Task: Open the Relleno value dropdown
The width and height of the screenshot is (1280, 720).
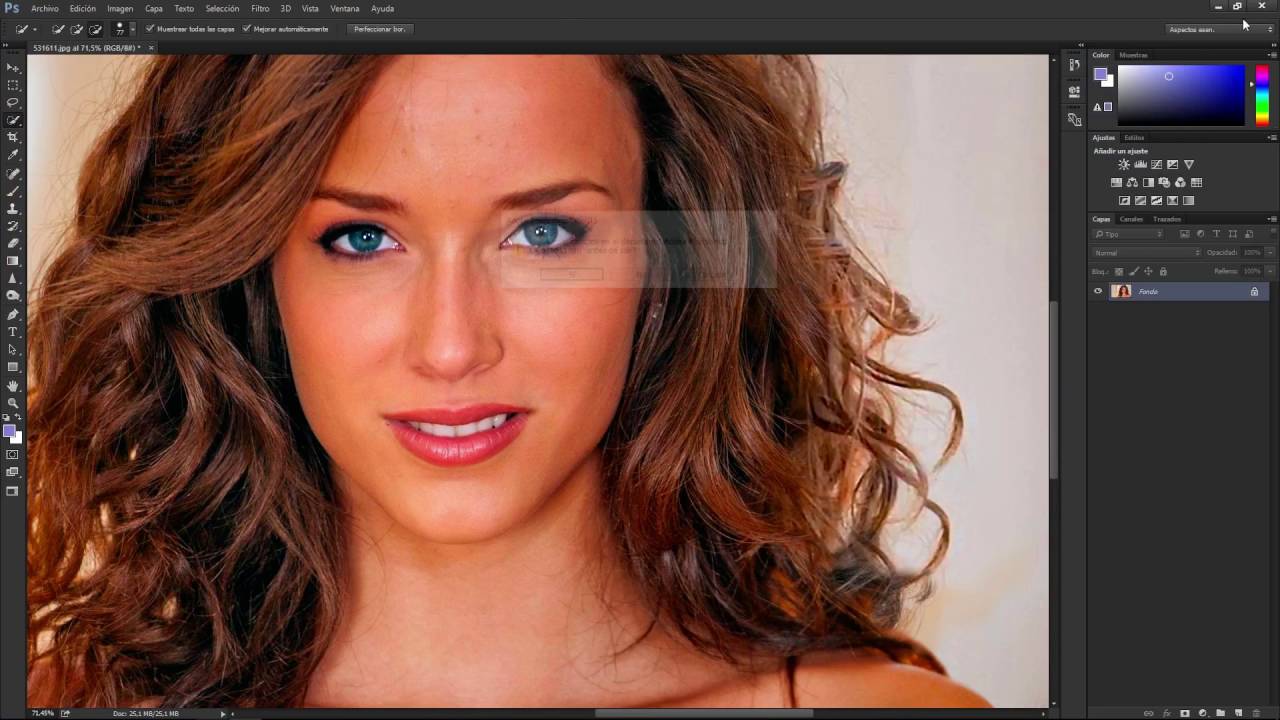Action: click(x=1270, y=271)
